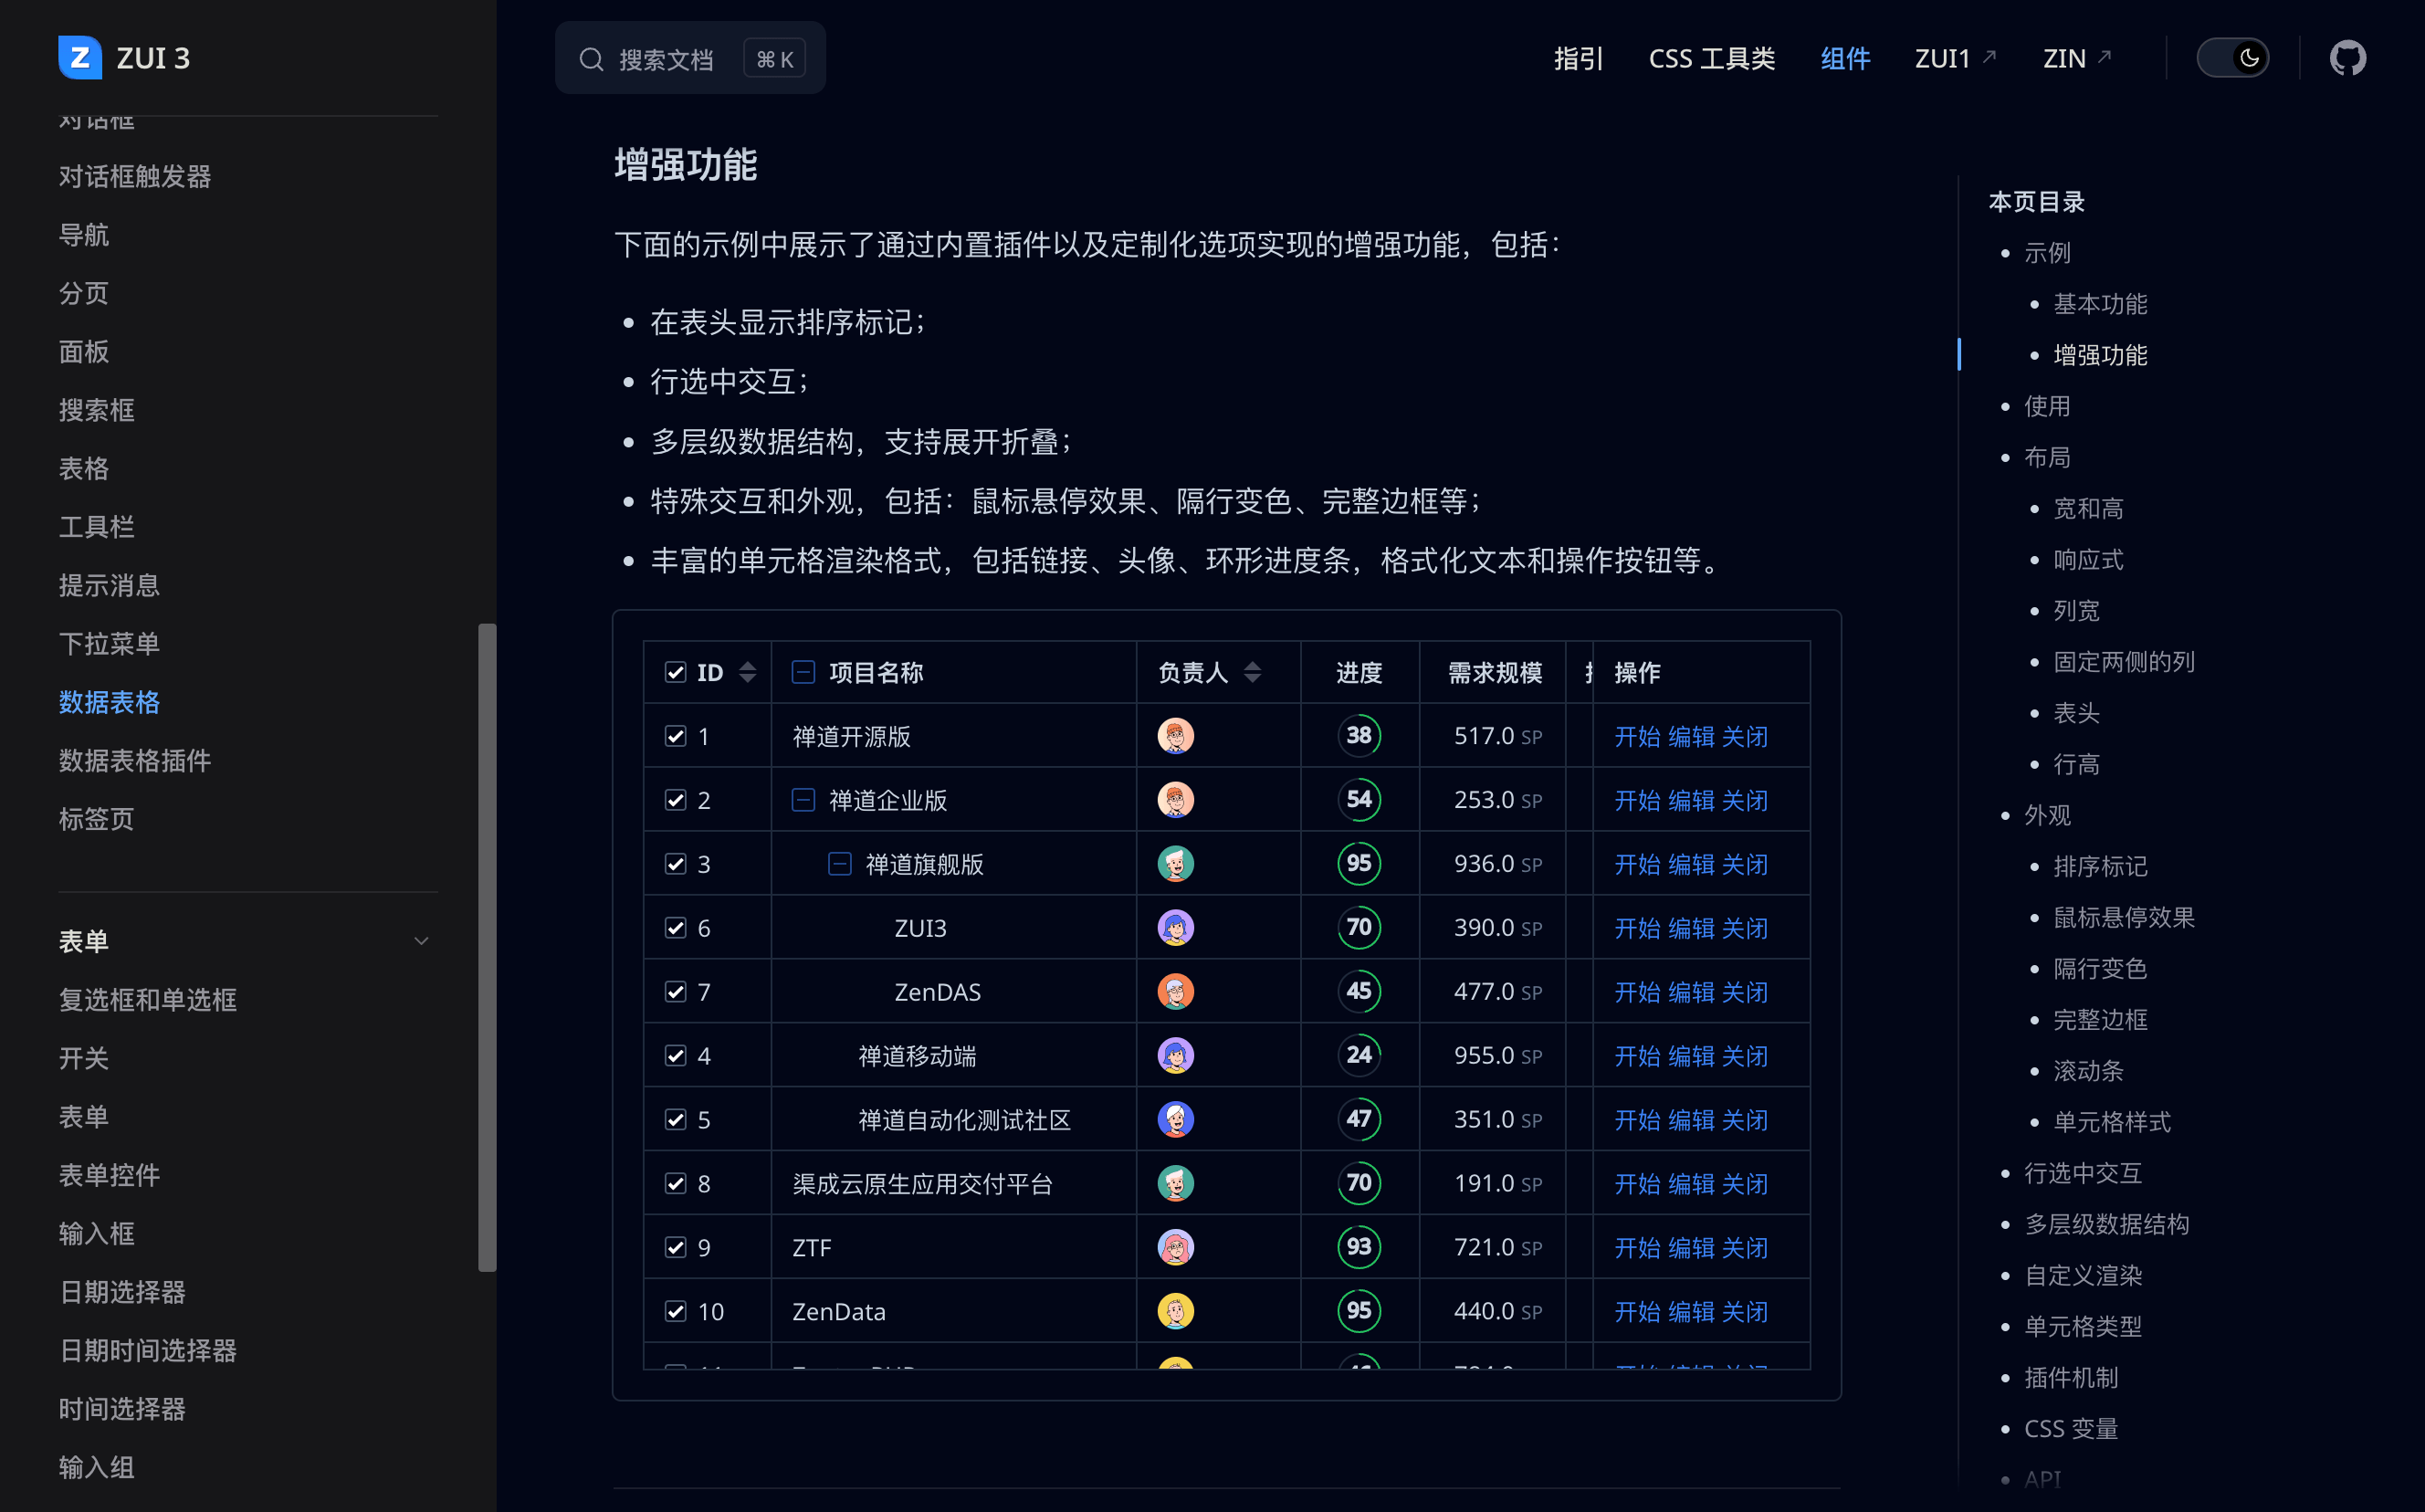2425x1512 pixels.
Task: Click avatar in row ZTF
Action: (x=1175, y=1248)
